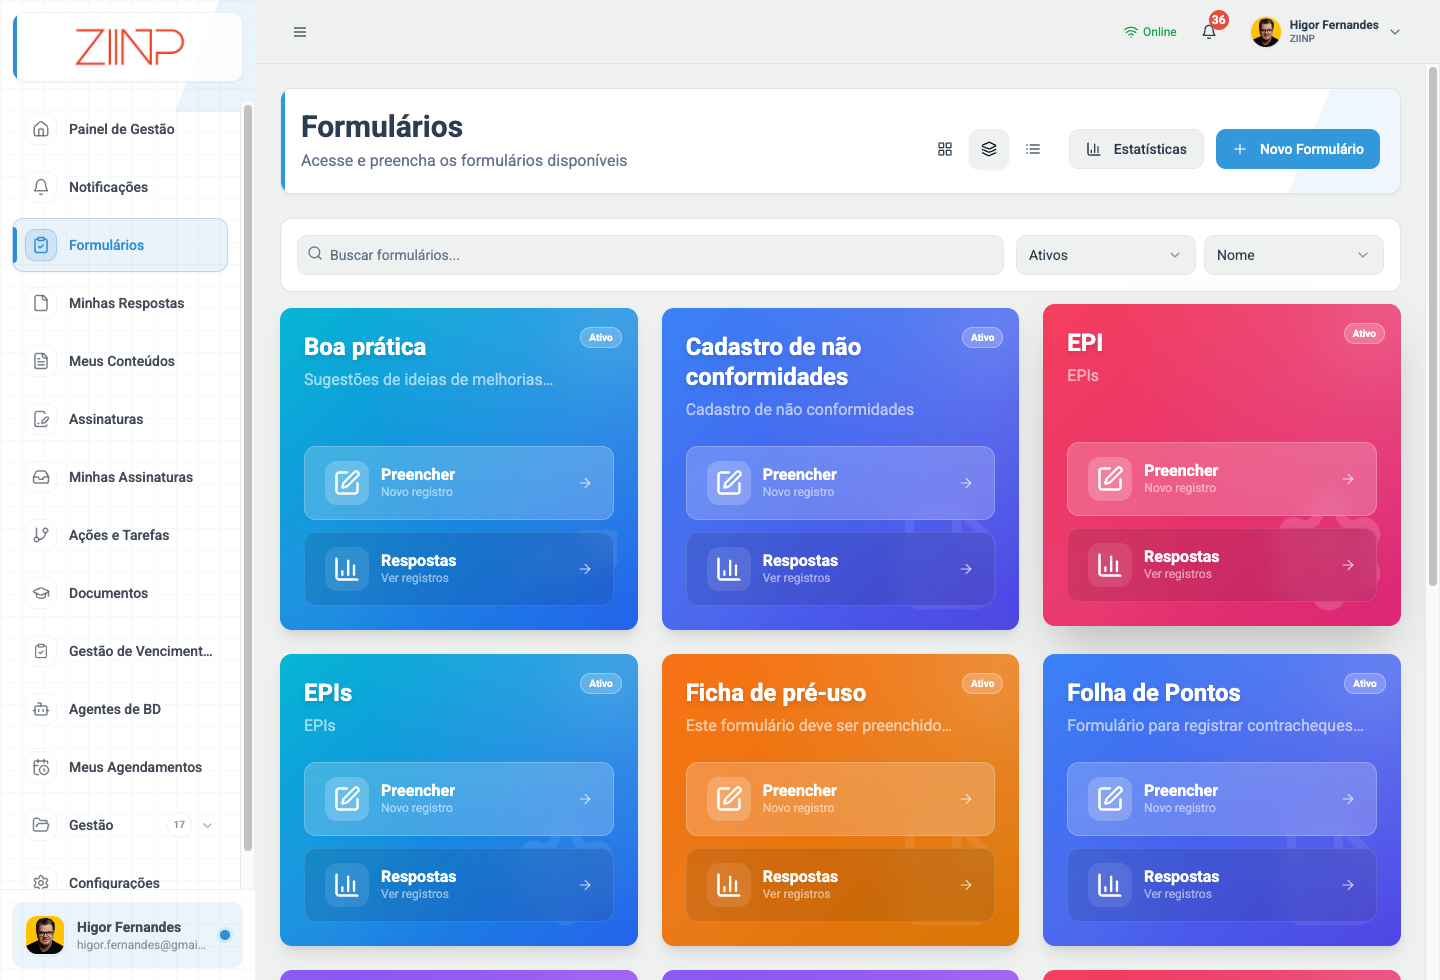
Task: Select the stacked layers view icon
Action: coord(989,149)
